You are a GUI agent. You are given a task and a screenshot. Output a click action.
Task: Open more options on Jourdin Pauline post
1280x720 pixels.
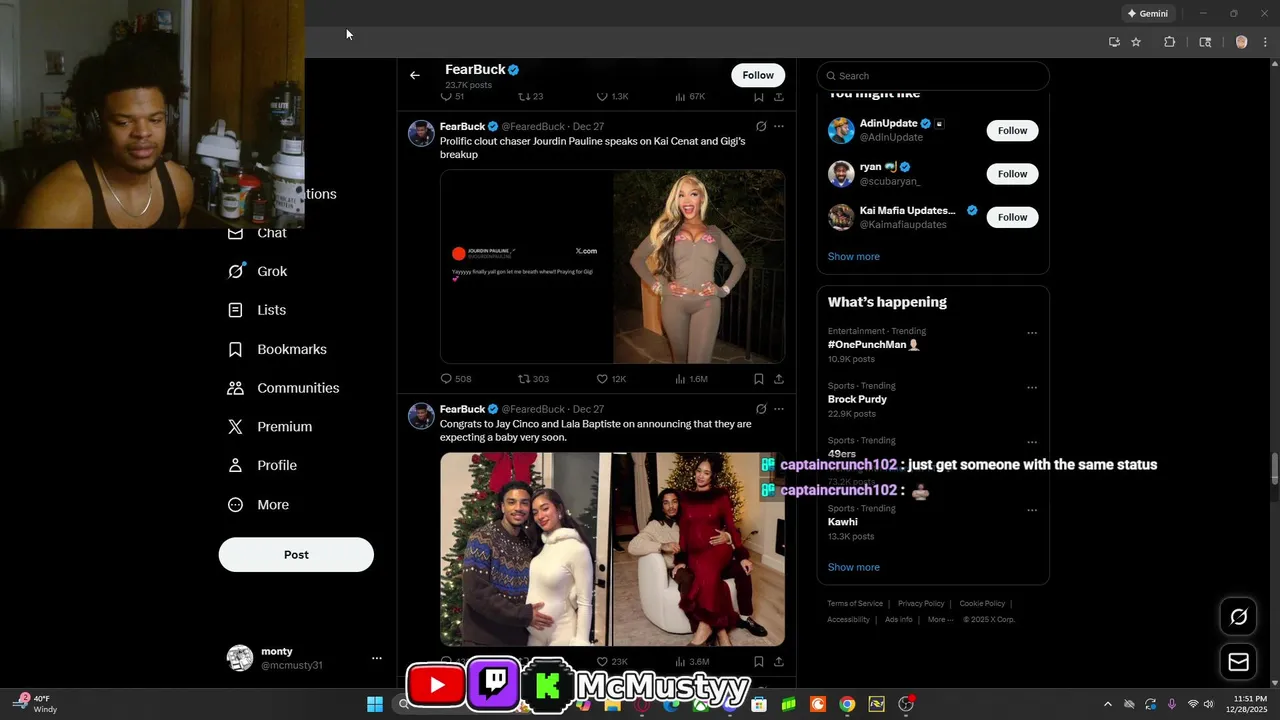(x=779, y=127)
